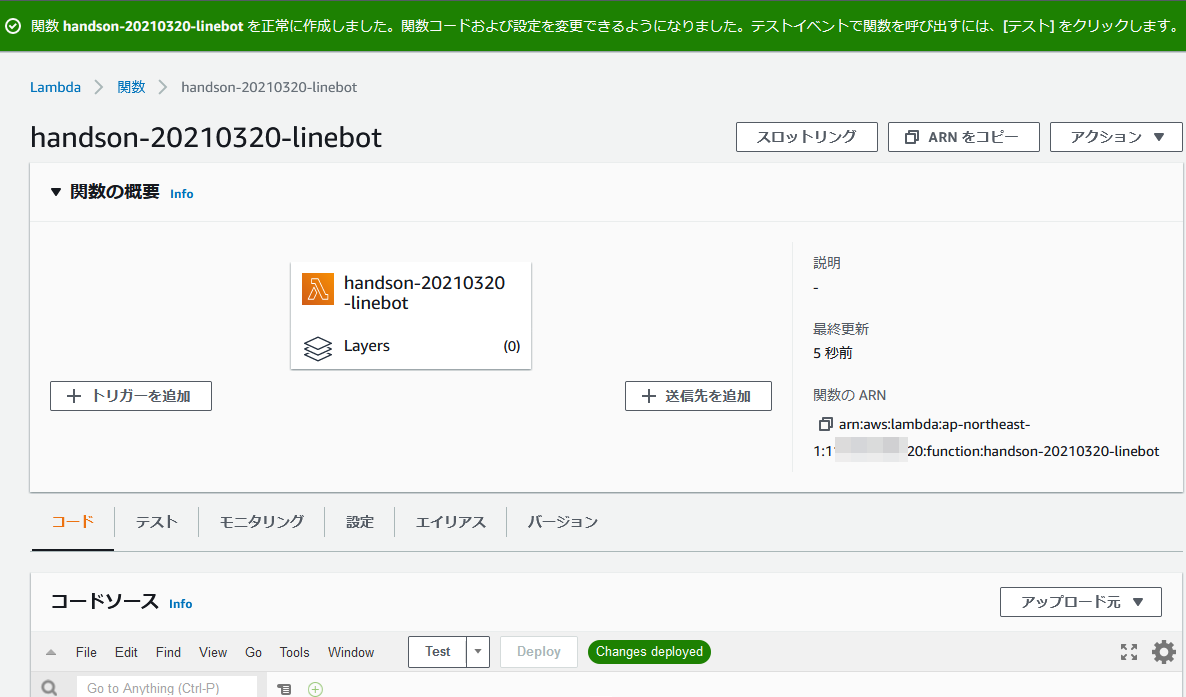This screenshot has height=697, width=1186.
Task: Open editor settings gear icon
Action: (x=1163, y=652)
